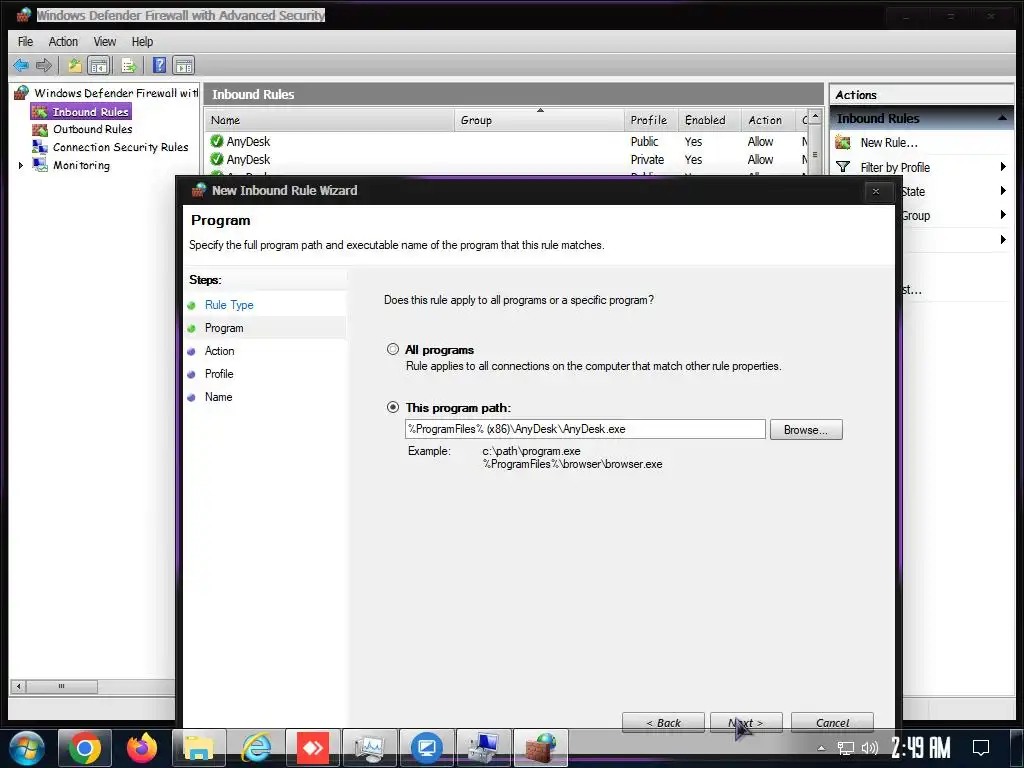Open the blue remote desktop taskbar icon
The width and height of the screenshot is (1024, 768).
point(427,748)
